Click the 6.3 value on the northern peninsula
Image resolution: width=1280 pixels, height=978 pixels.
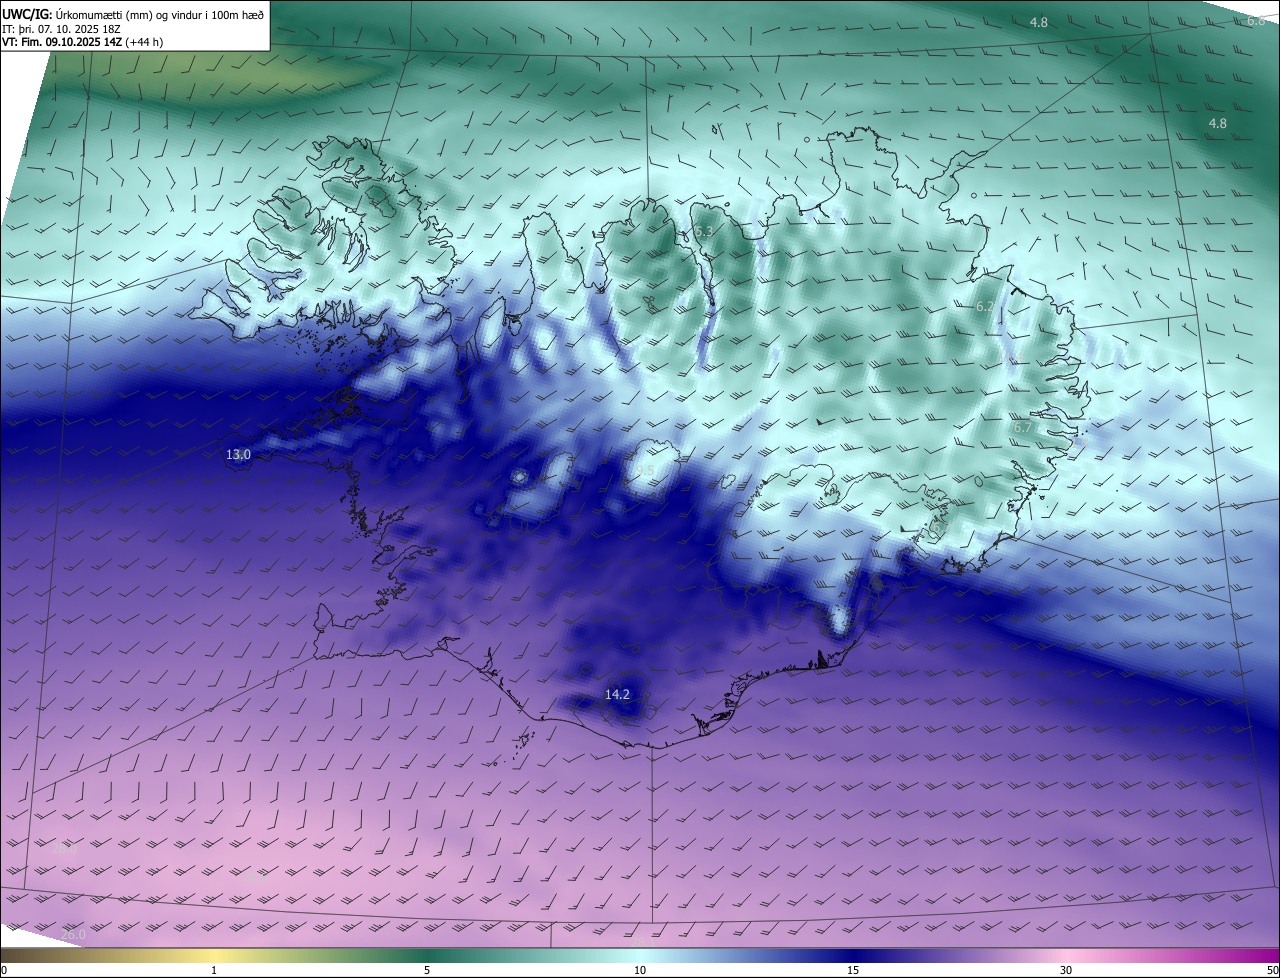click(x=704, y=232)
